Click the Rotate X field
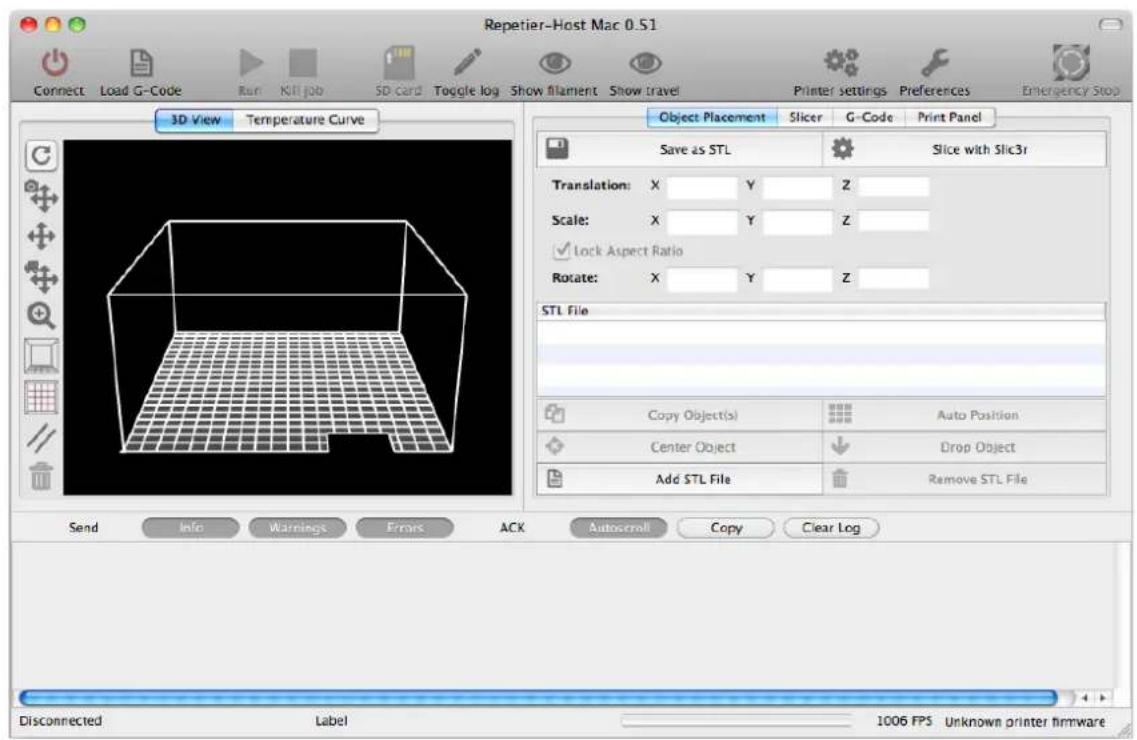The width and height of the screenshot is (1137, 740). [x=702, y=278]
